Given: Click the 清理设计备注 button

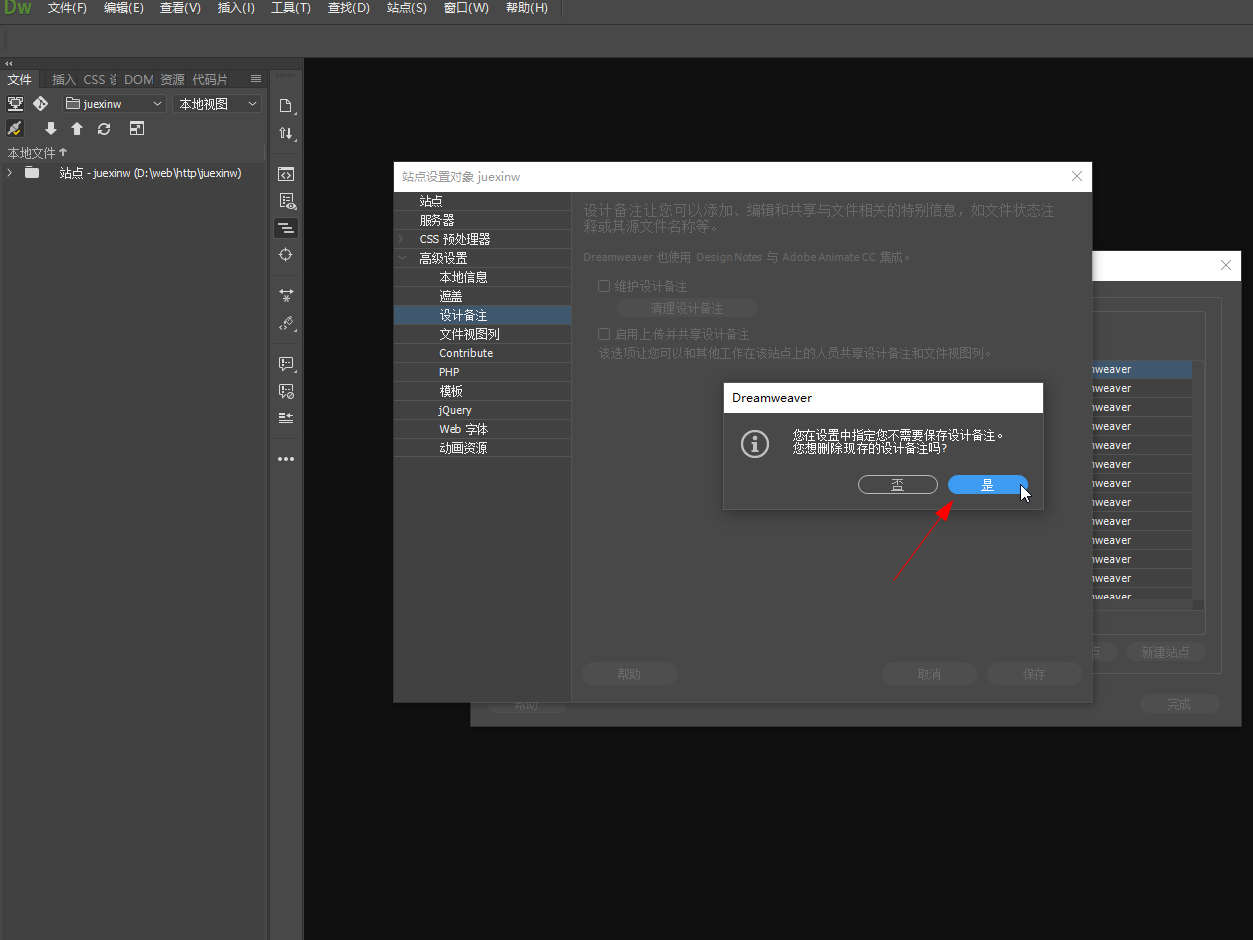Looking at the screenshot, I should pos(687,308).
